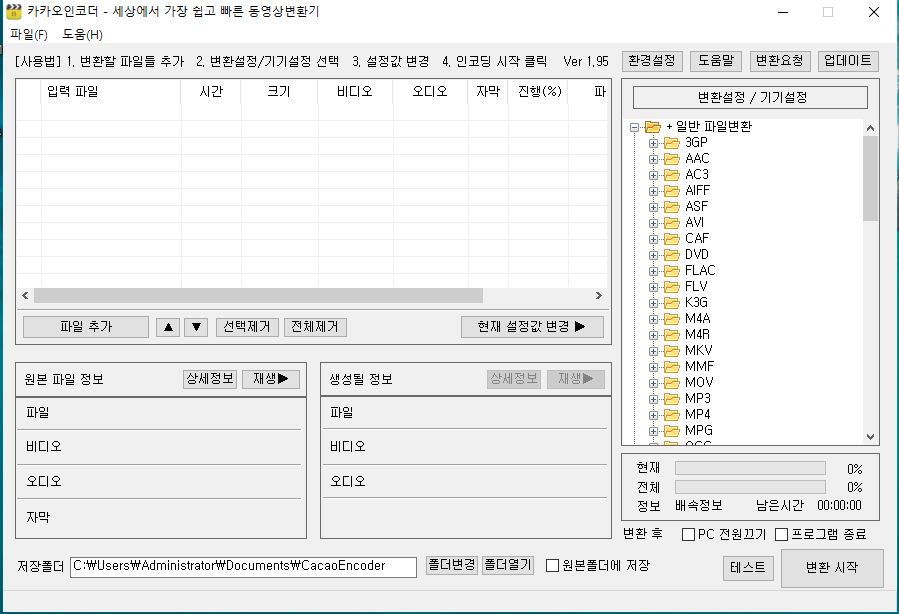Click the FLAC folder icon

tap(671, 271)
